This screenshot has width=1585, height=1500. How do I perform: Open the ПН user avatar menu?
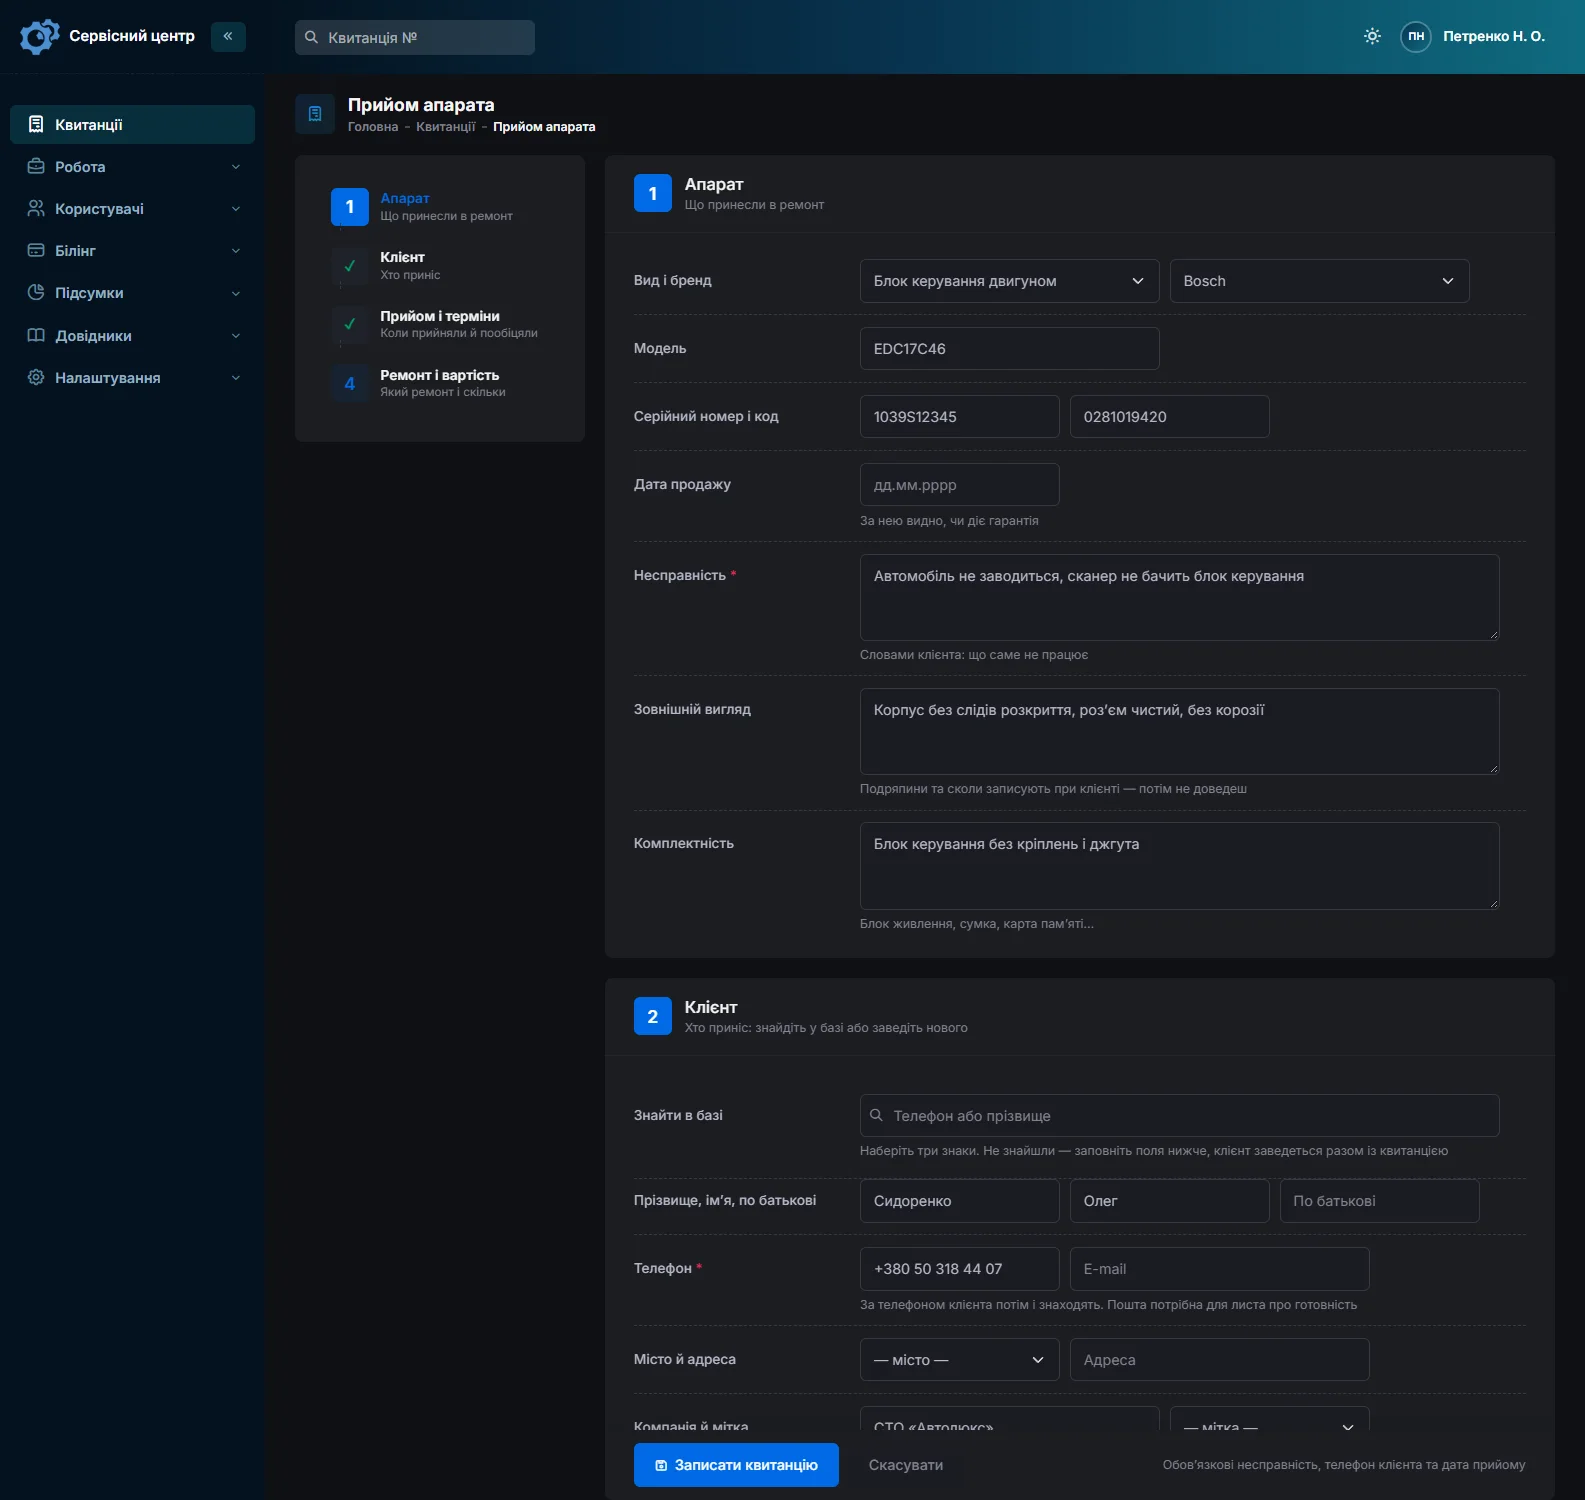click(1416, 36)
